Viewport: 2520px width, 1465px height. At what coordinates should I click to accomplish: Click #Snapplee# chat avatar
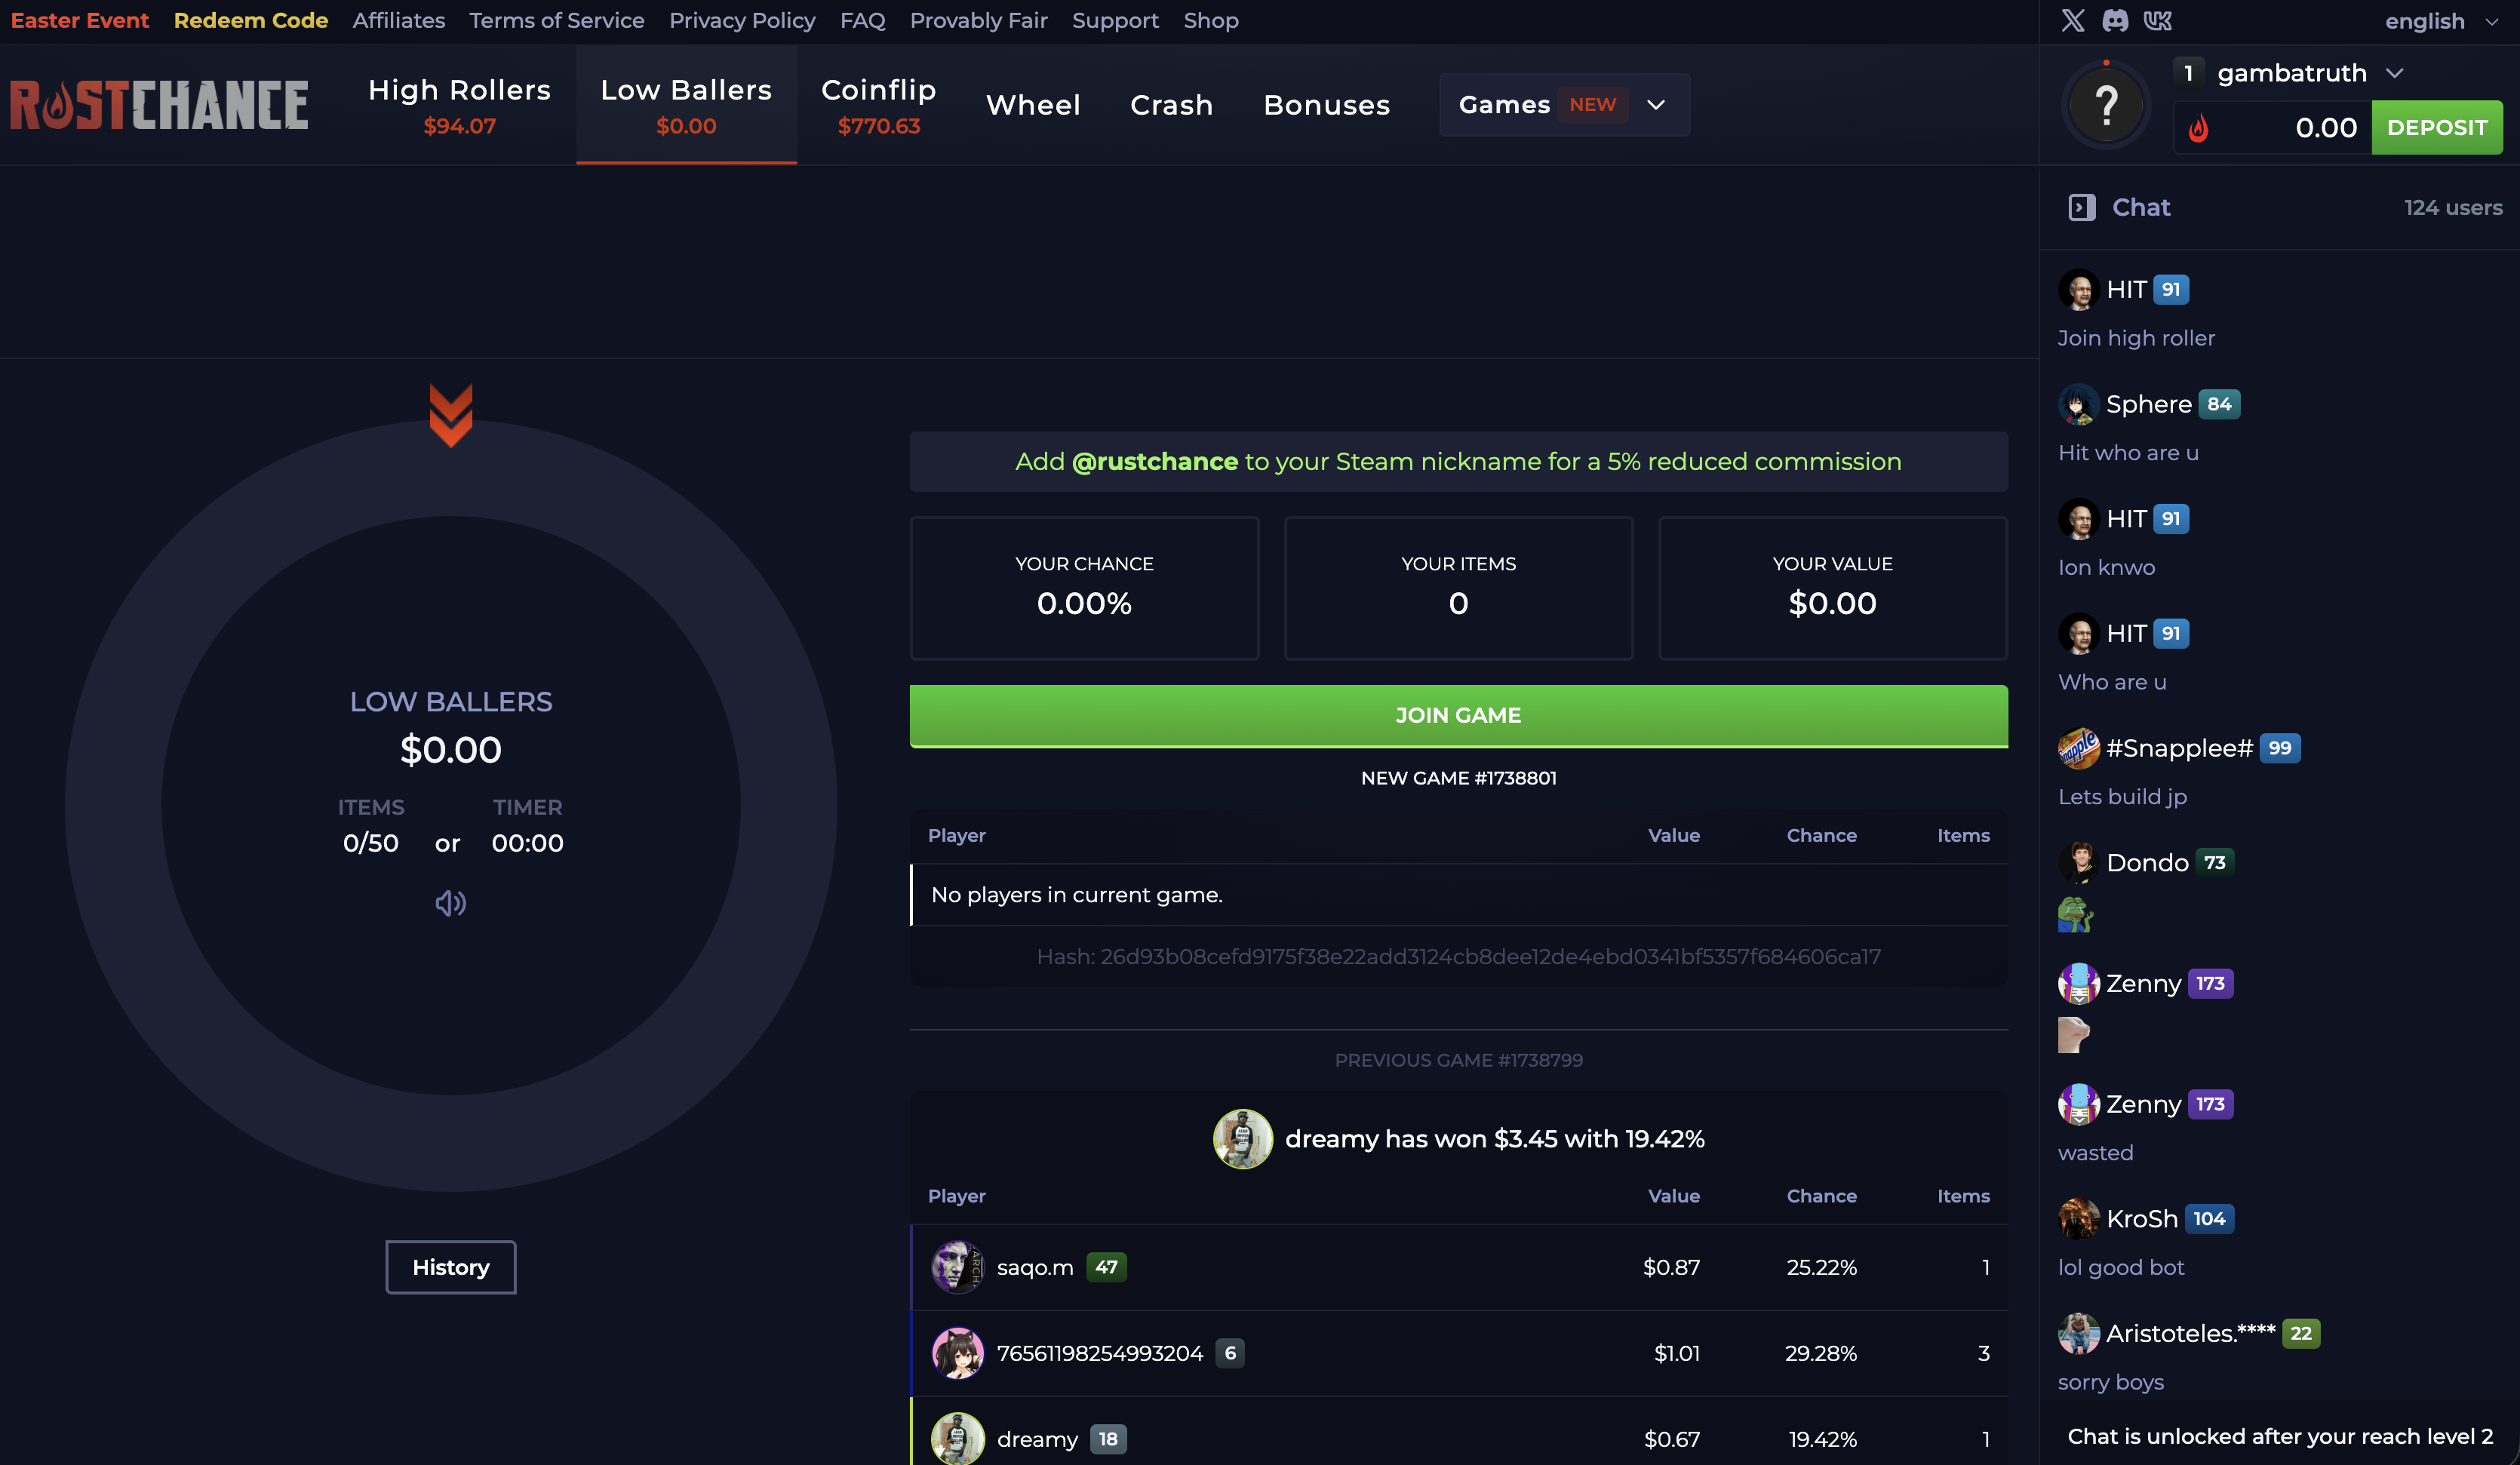(x=2079, y=748)
